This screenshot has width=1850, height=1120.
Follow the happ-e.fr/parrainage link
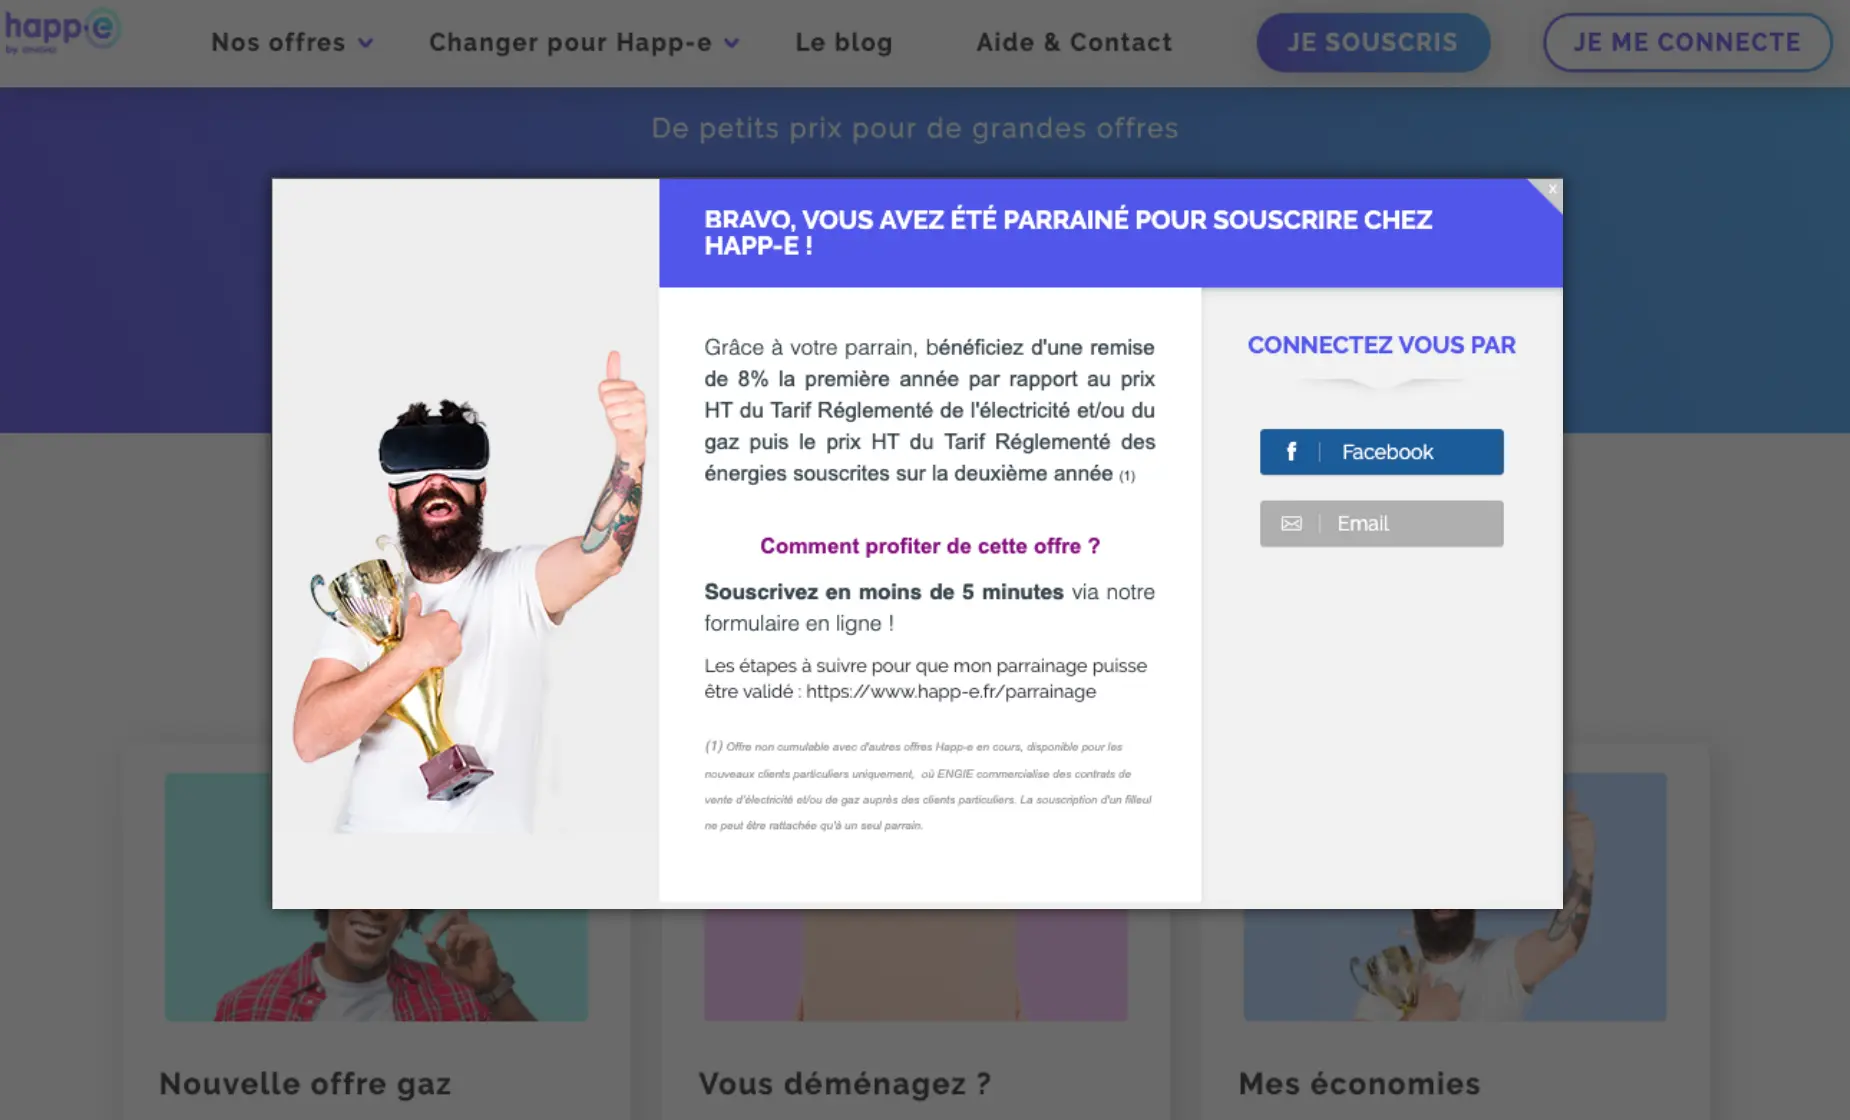pos(951,692)
